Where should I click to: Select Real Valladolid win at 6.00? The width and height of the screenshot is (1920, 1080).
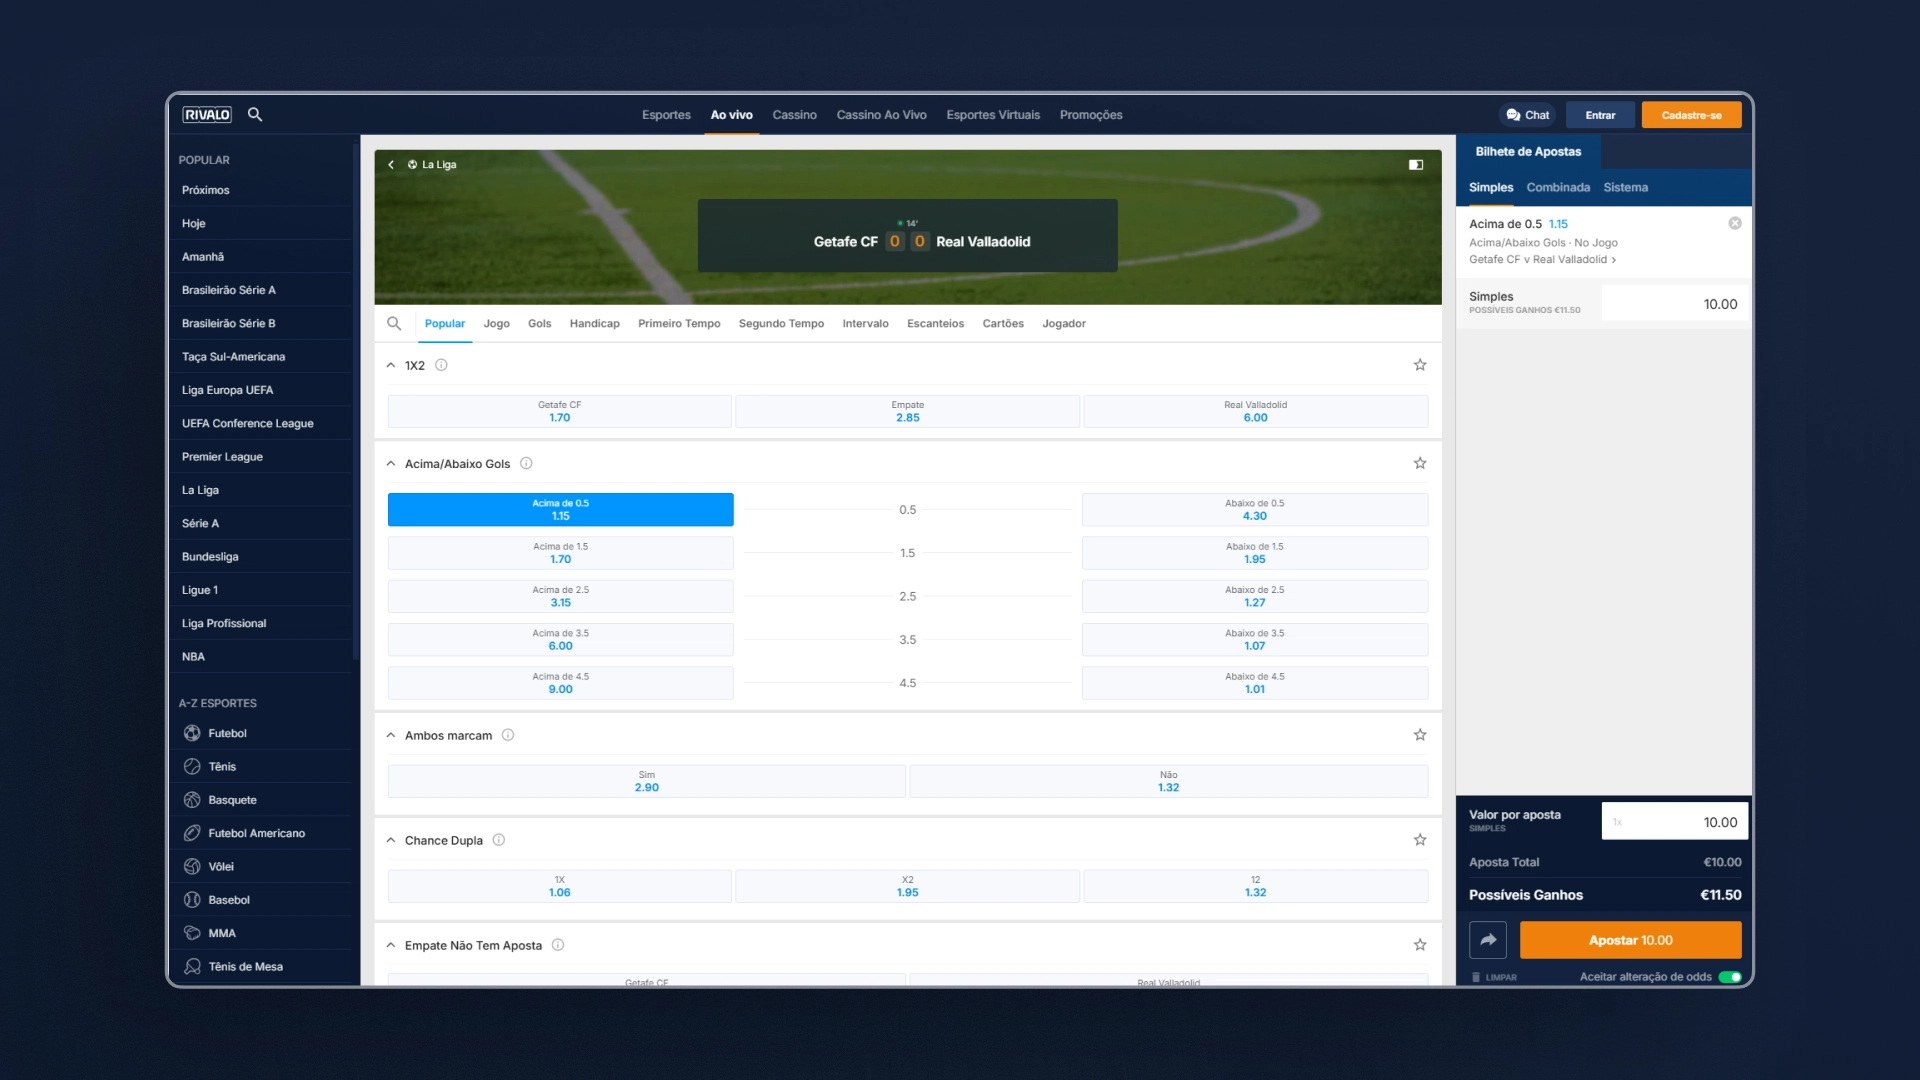click(x=1255, y=411)
